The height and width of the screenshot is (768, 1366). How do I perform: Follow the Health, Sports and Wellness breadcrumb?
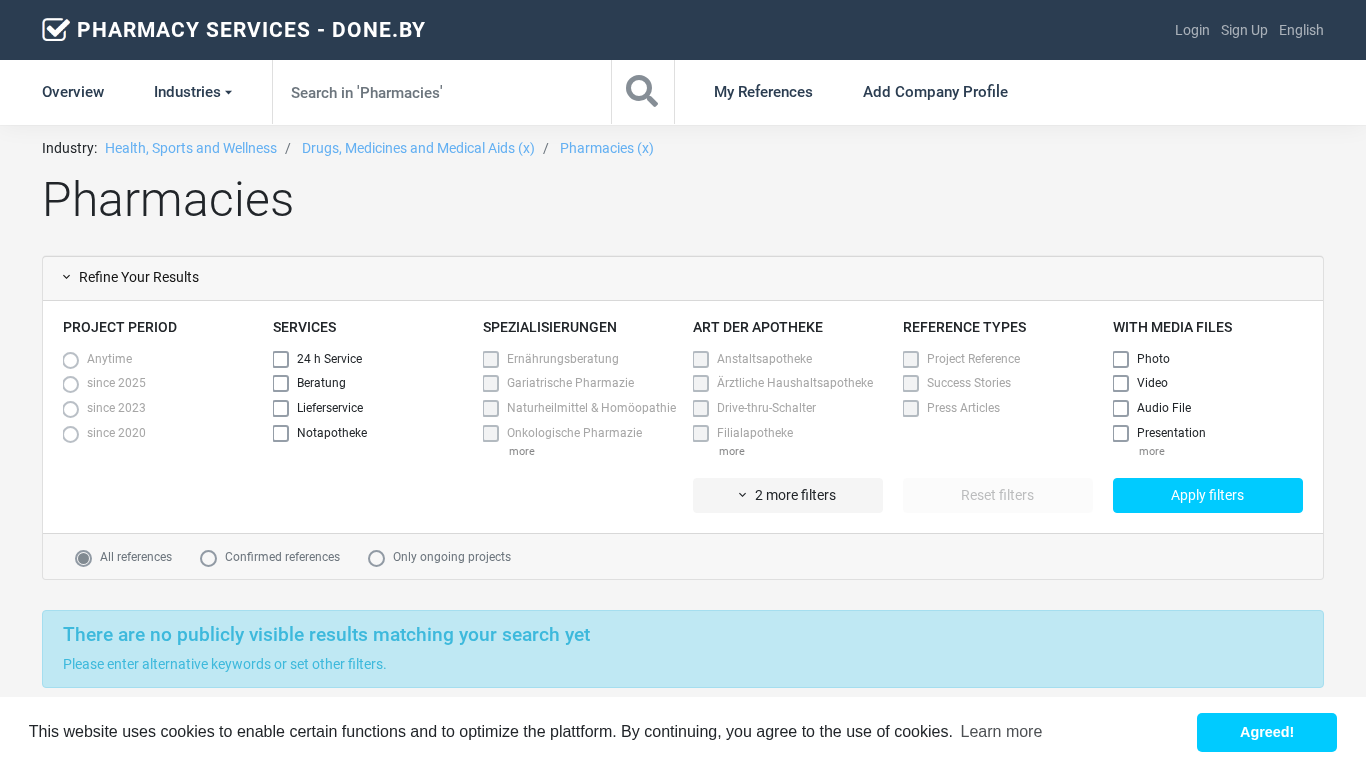pyautogui.click(x=191, y=148)
